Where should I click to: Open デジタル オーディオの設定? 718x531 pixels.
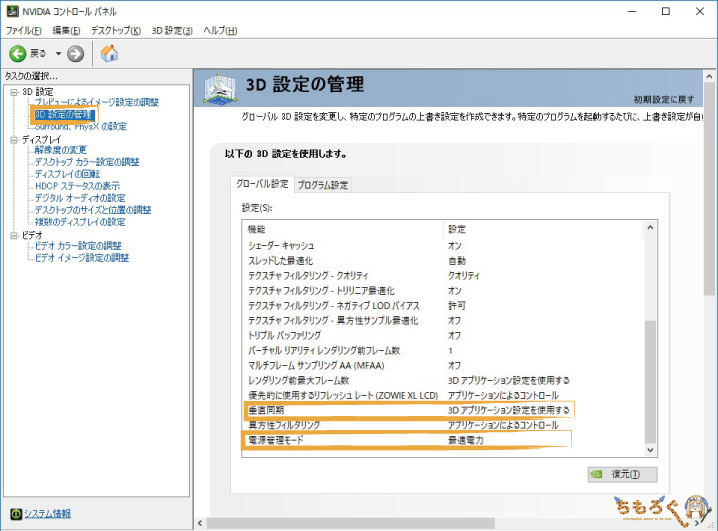(80, 198)
